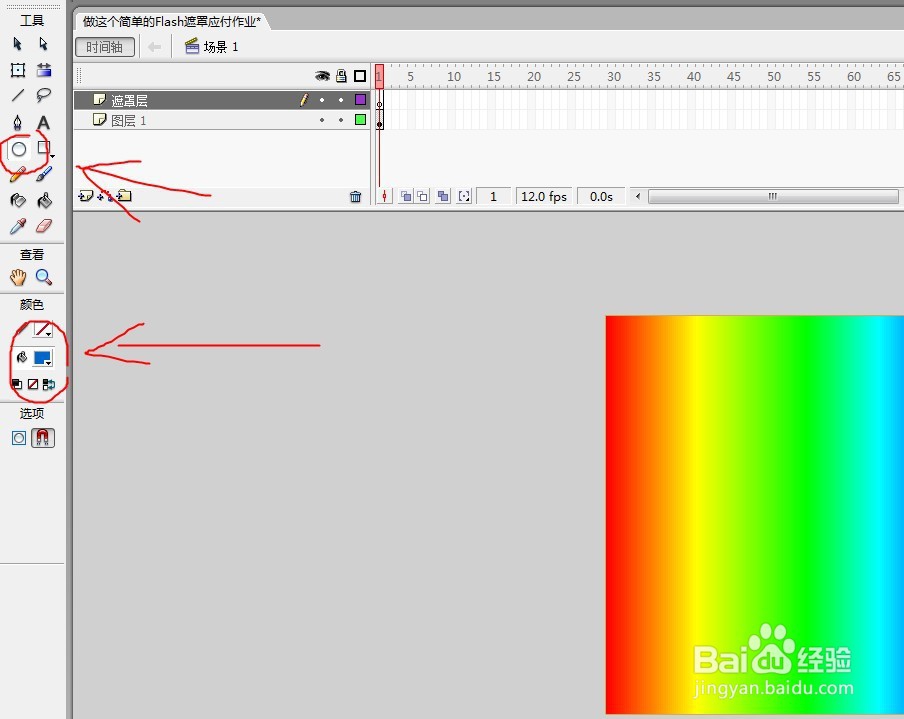This screenshot has height=719, width=904.
Task: Click the Center Frame icon
Action: [x=385, y=197]
